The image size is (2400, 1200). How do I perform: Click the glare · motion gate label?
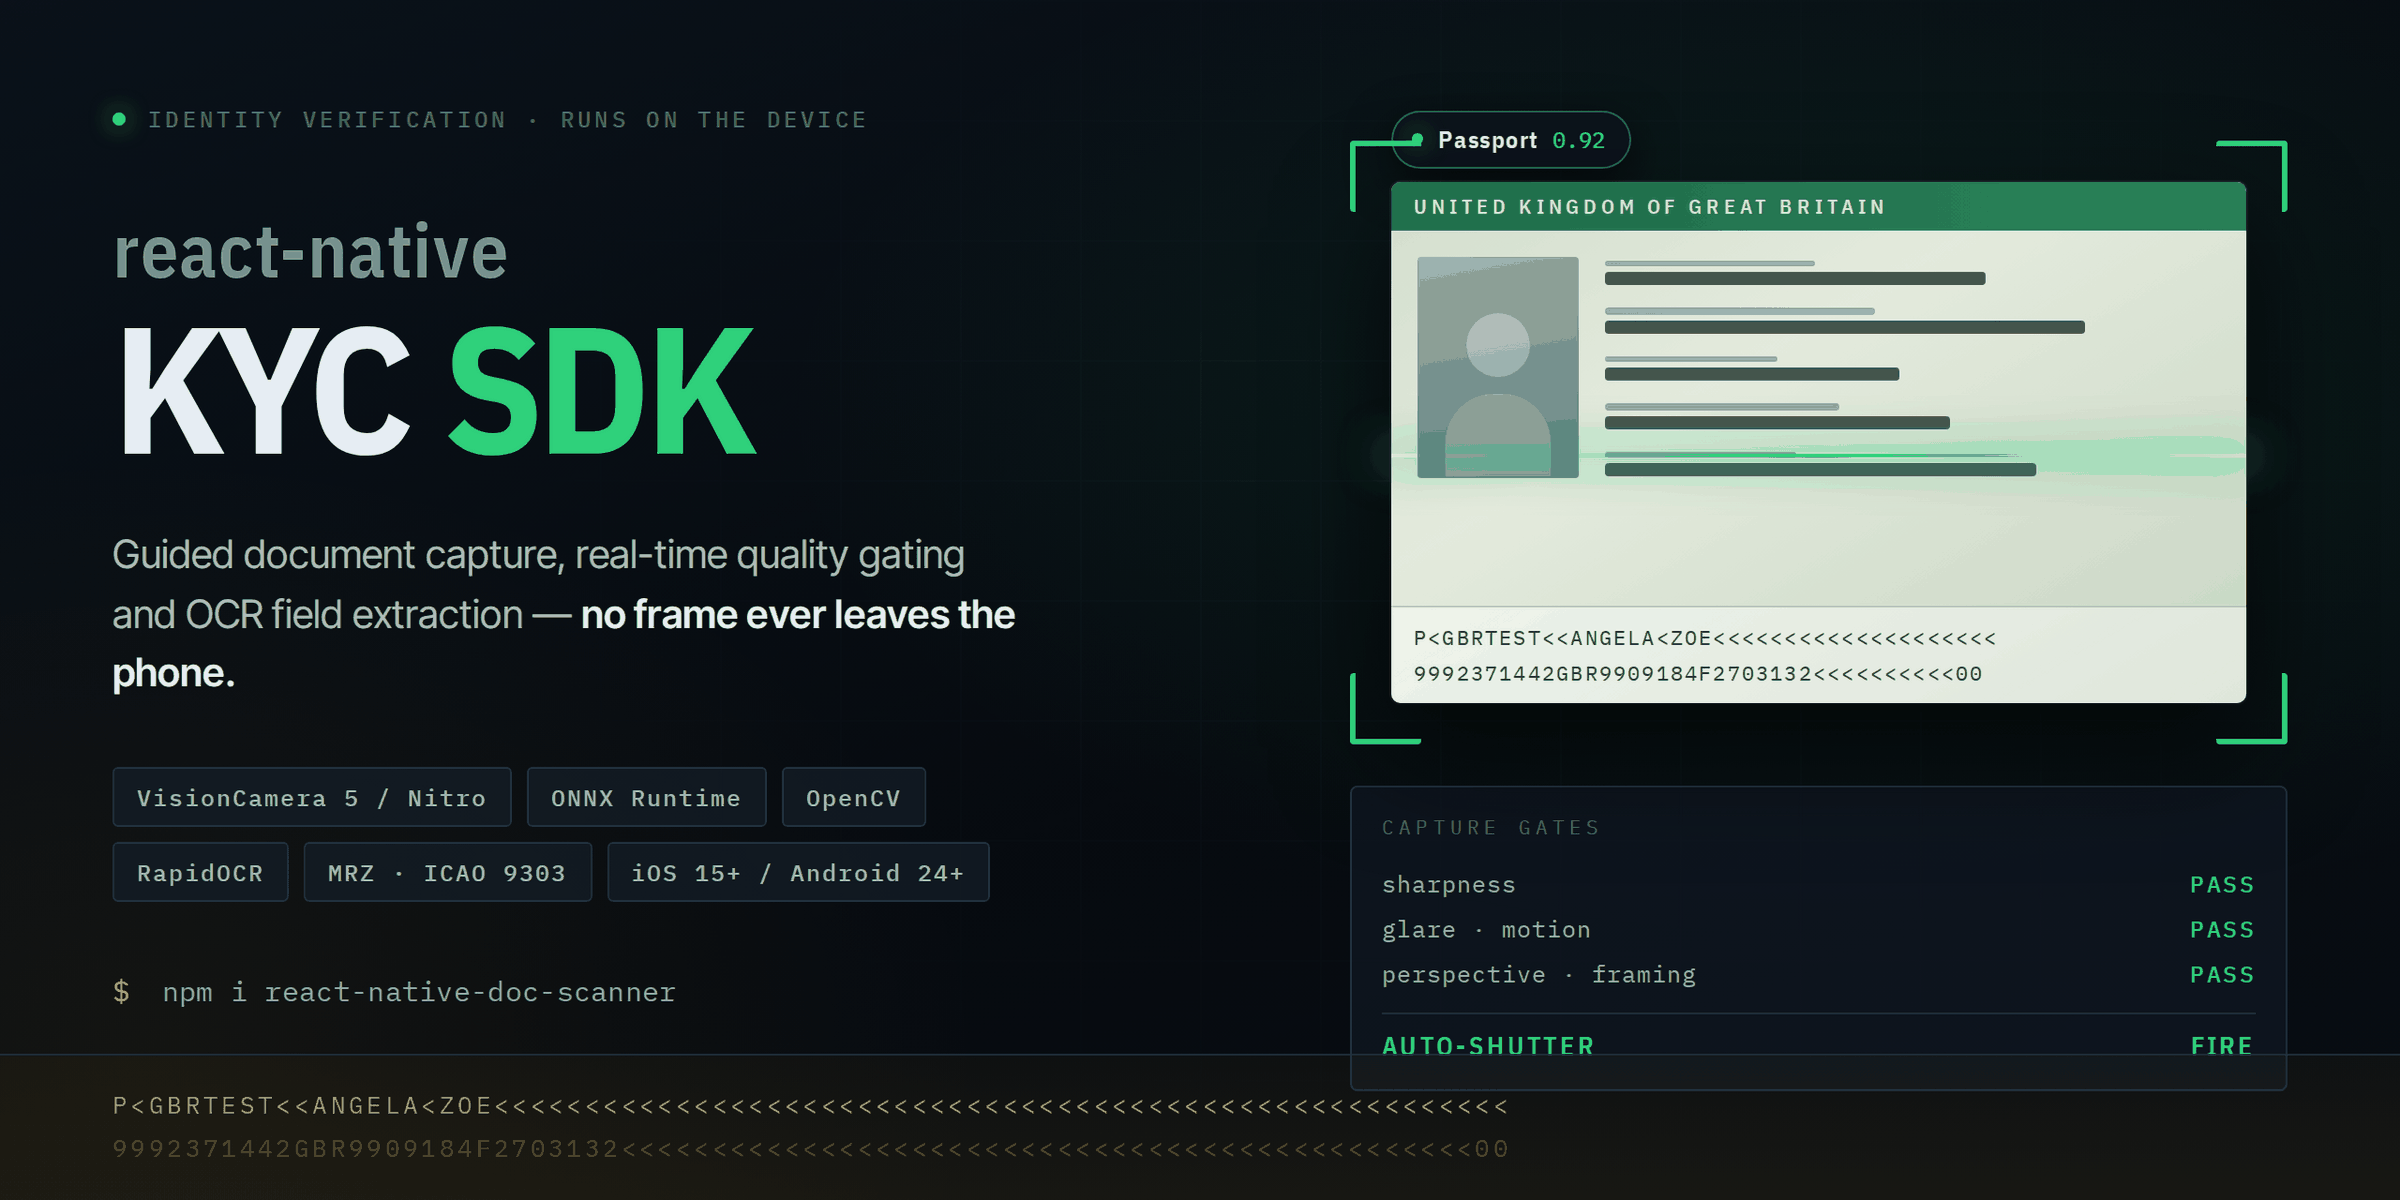(1486, 930)
